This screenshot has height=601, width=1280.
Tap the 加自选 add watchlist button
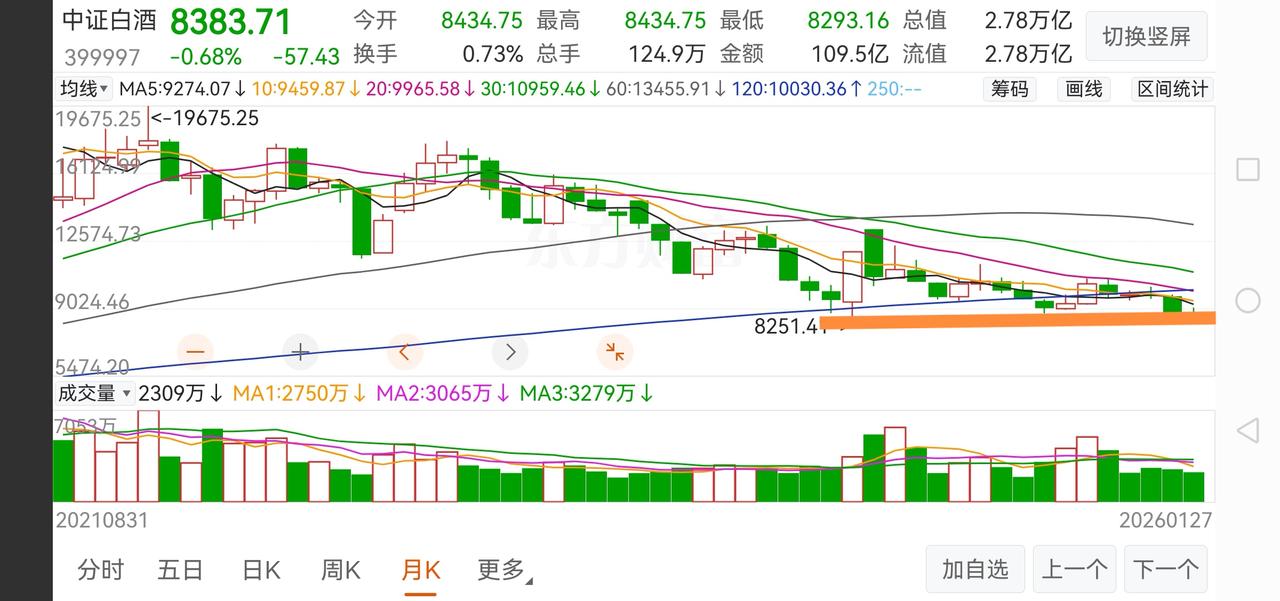click(x=975, y=570)
